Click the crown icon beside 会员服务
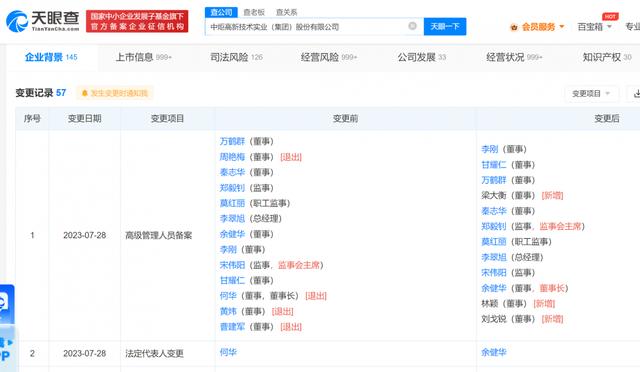 click(x=514, y=27)
